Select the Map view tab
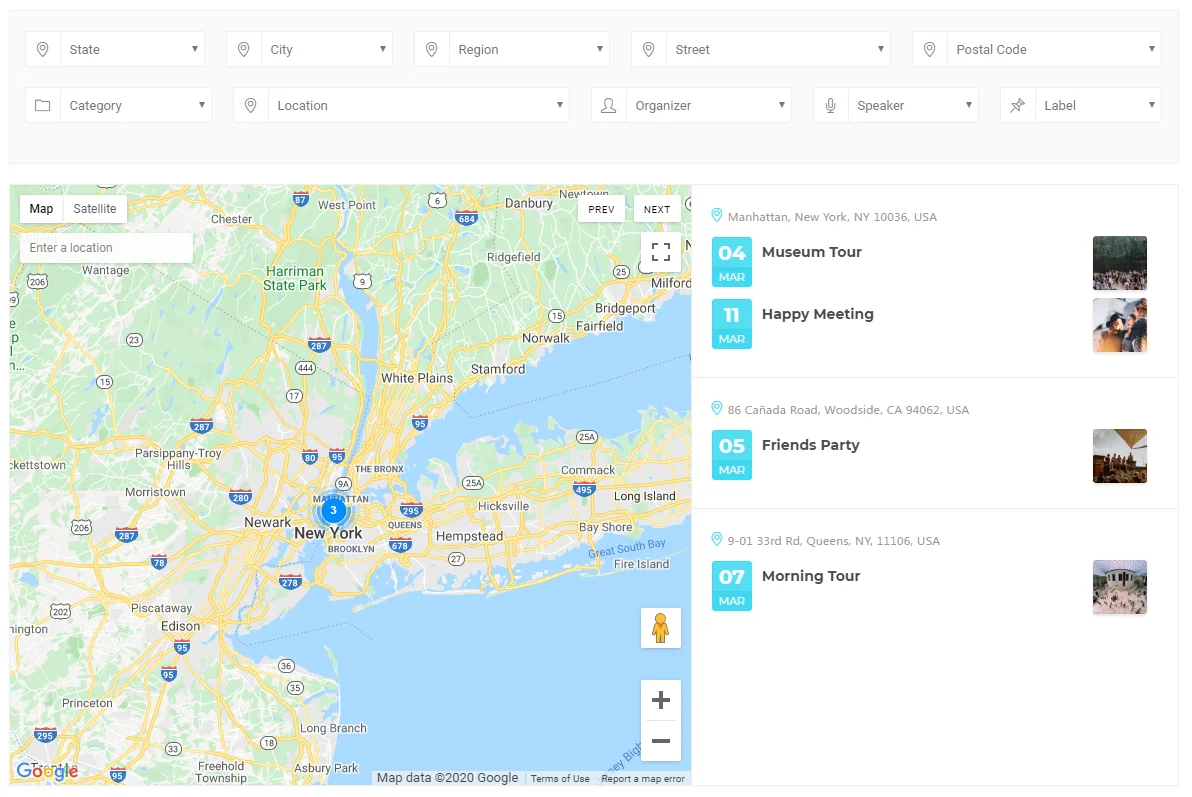Viewport: 1192px width, 797px height. click(x=41, y=209)
